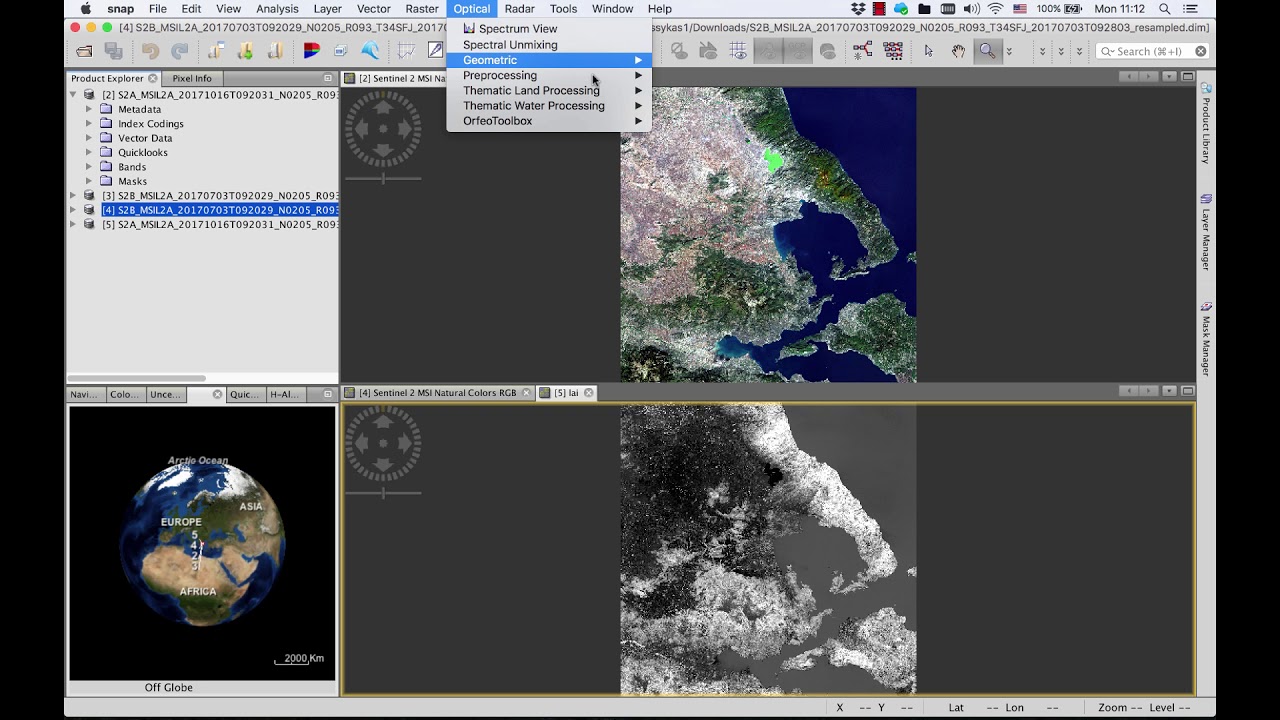The height and width of the screenshot is (720, 1280).
Task: Open the Layer Manager side panel
Action: coord(1206,233)
